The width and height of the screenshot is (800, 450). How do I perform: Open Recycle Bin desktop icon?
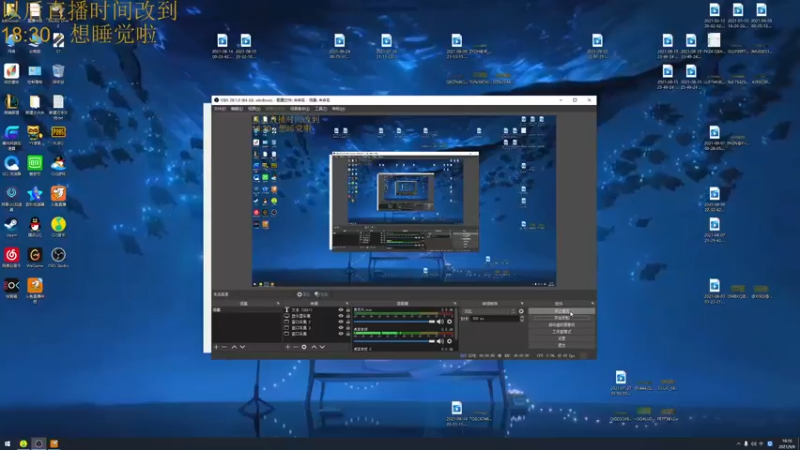pos(58,73)
